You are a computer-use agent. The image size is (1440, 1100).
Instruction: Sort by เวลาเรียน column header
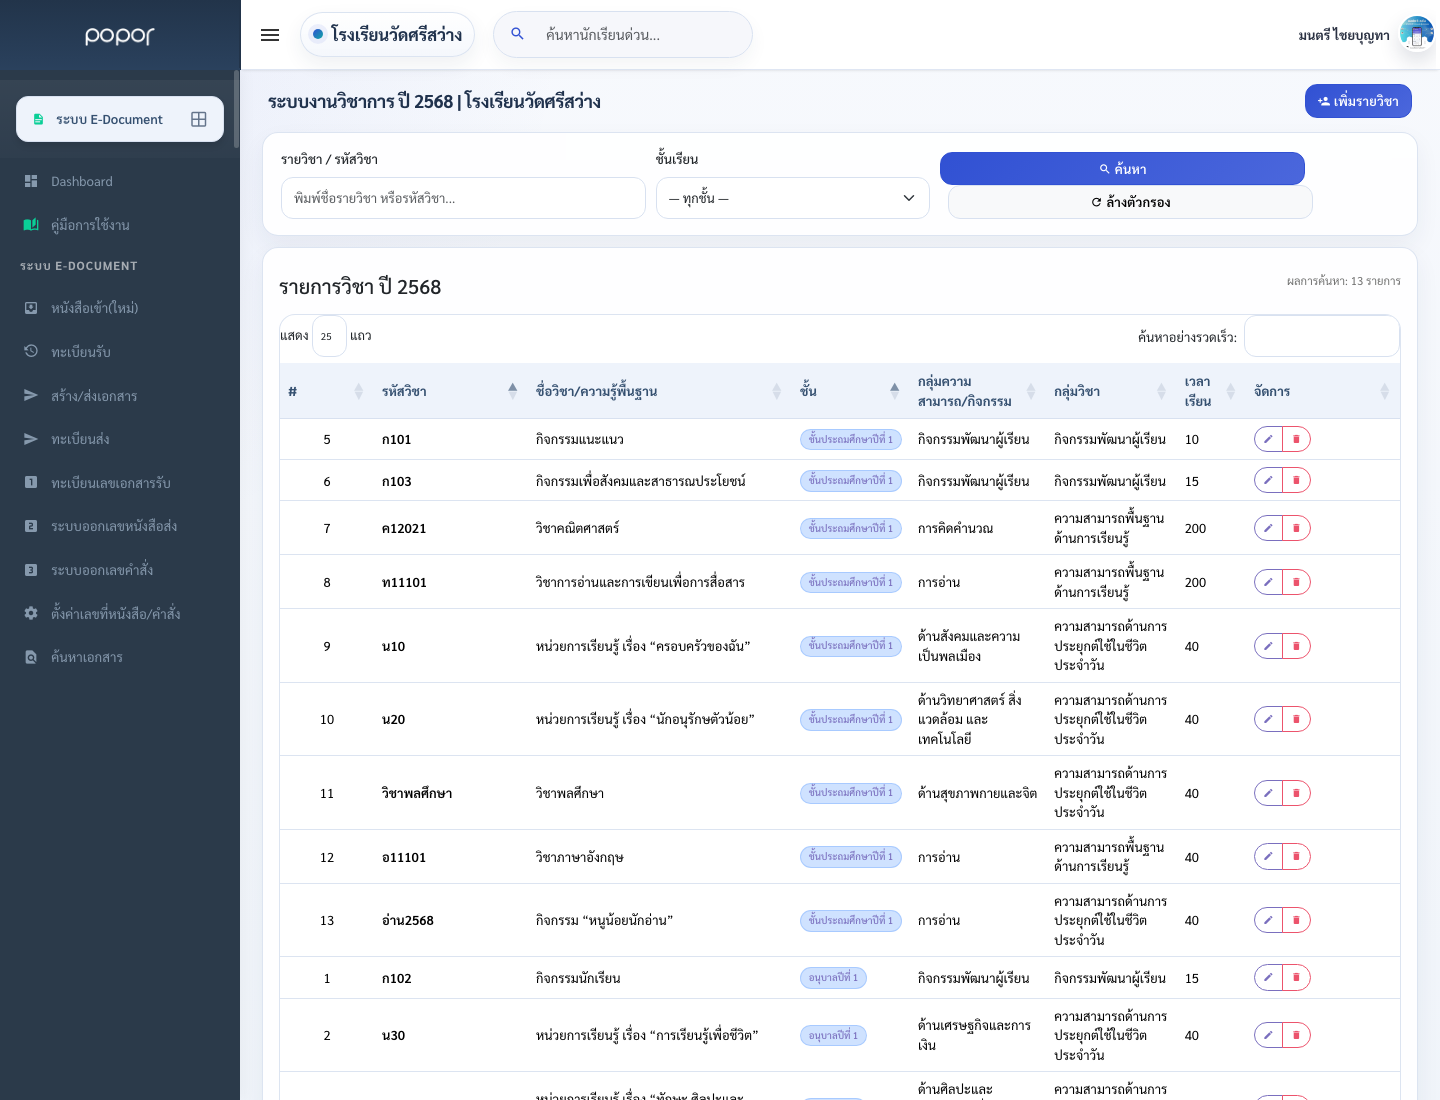[1209, 391]
